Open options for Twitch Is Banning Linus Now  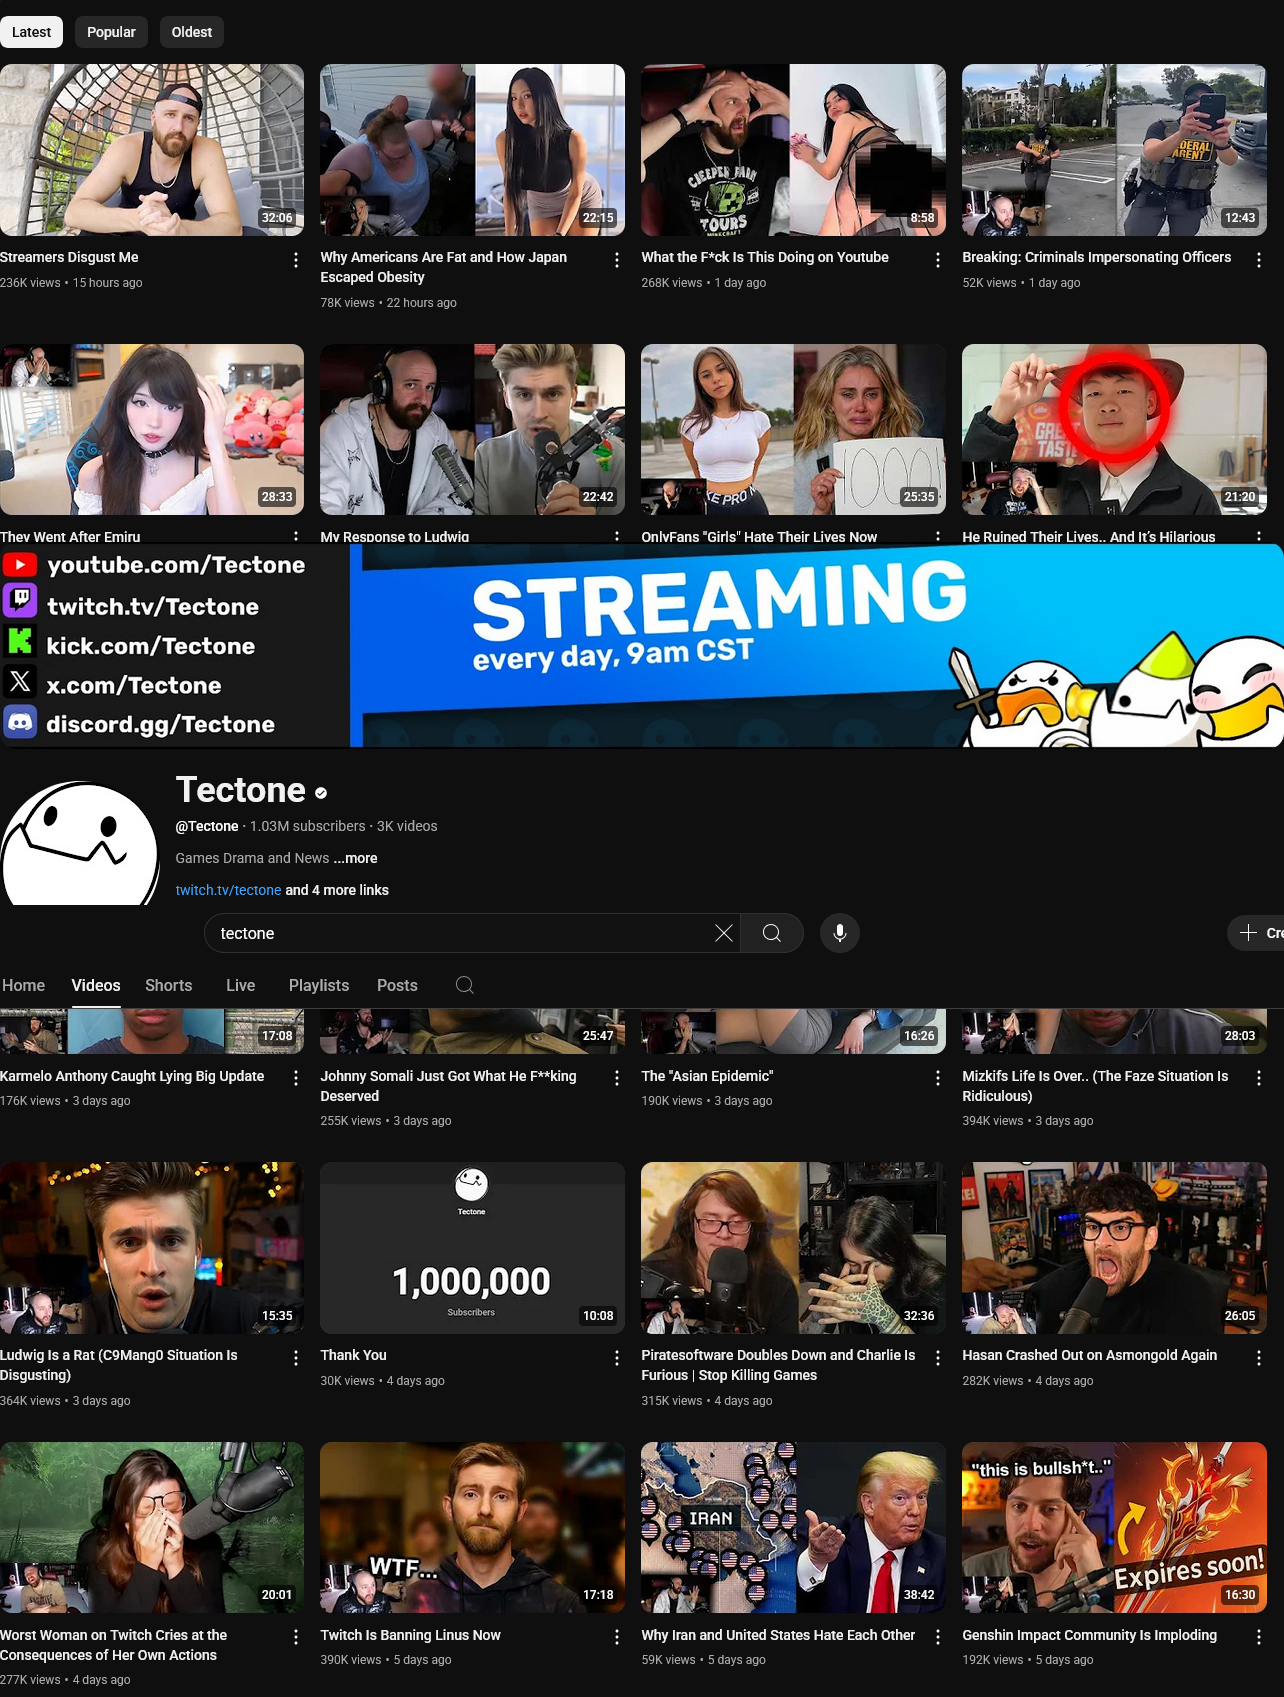point(617,1637)
